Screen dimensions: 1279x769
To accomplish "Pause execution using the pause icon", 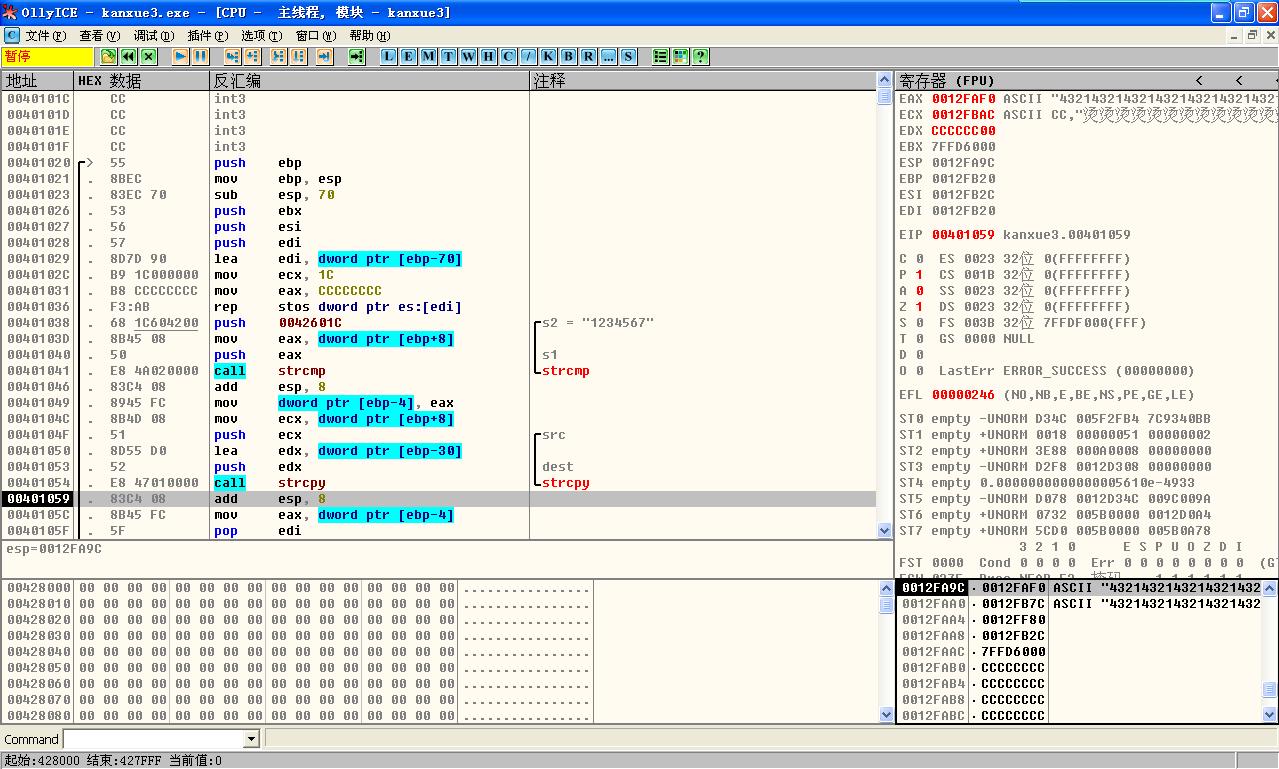I will point(200,57).
